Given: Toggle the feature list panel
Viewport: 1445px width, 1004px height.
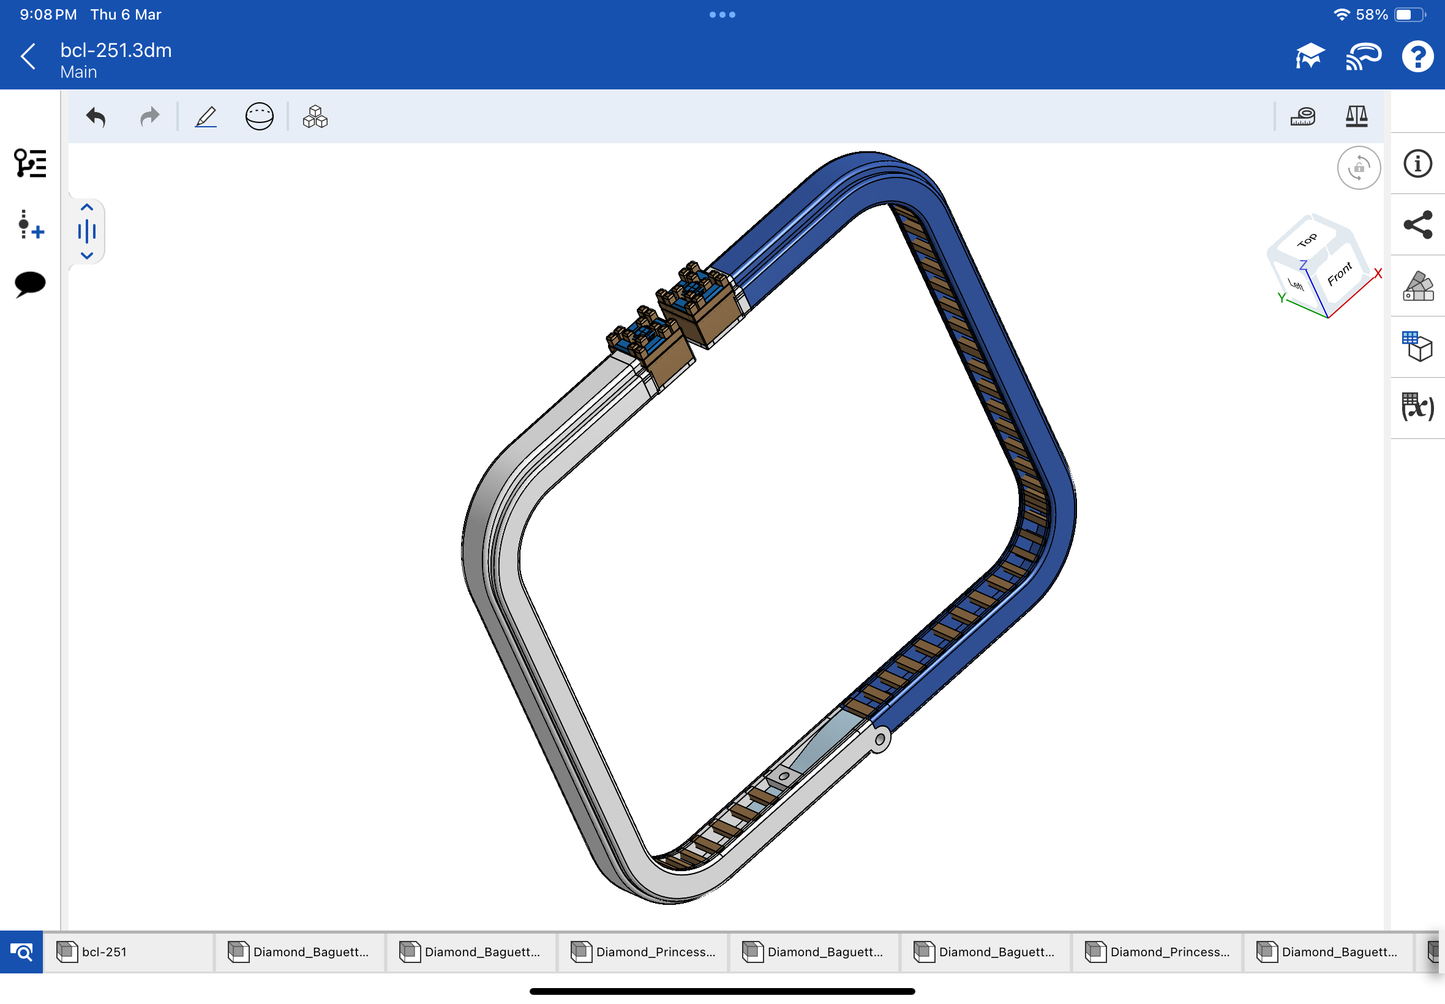Looking at the screenshot, I should click(x=30, y=163).
